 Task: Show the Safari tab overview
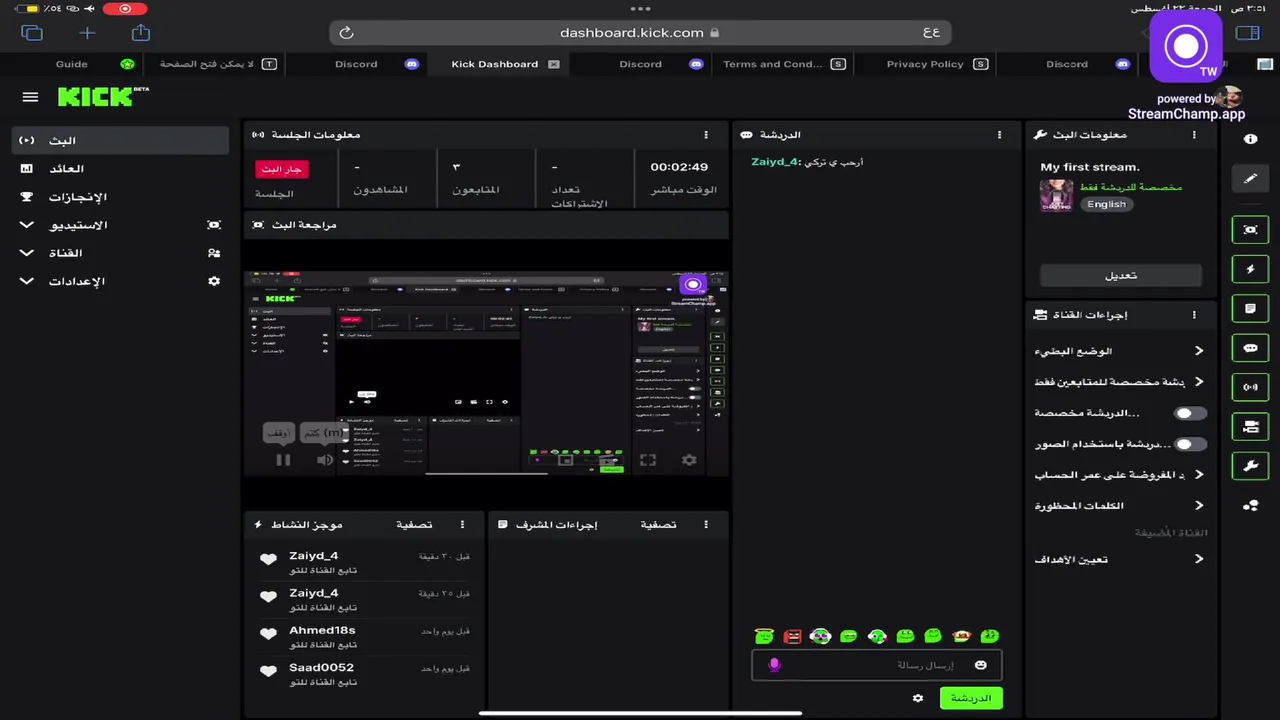(32, 33)
